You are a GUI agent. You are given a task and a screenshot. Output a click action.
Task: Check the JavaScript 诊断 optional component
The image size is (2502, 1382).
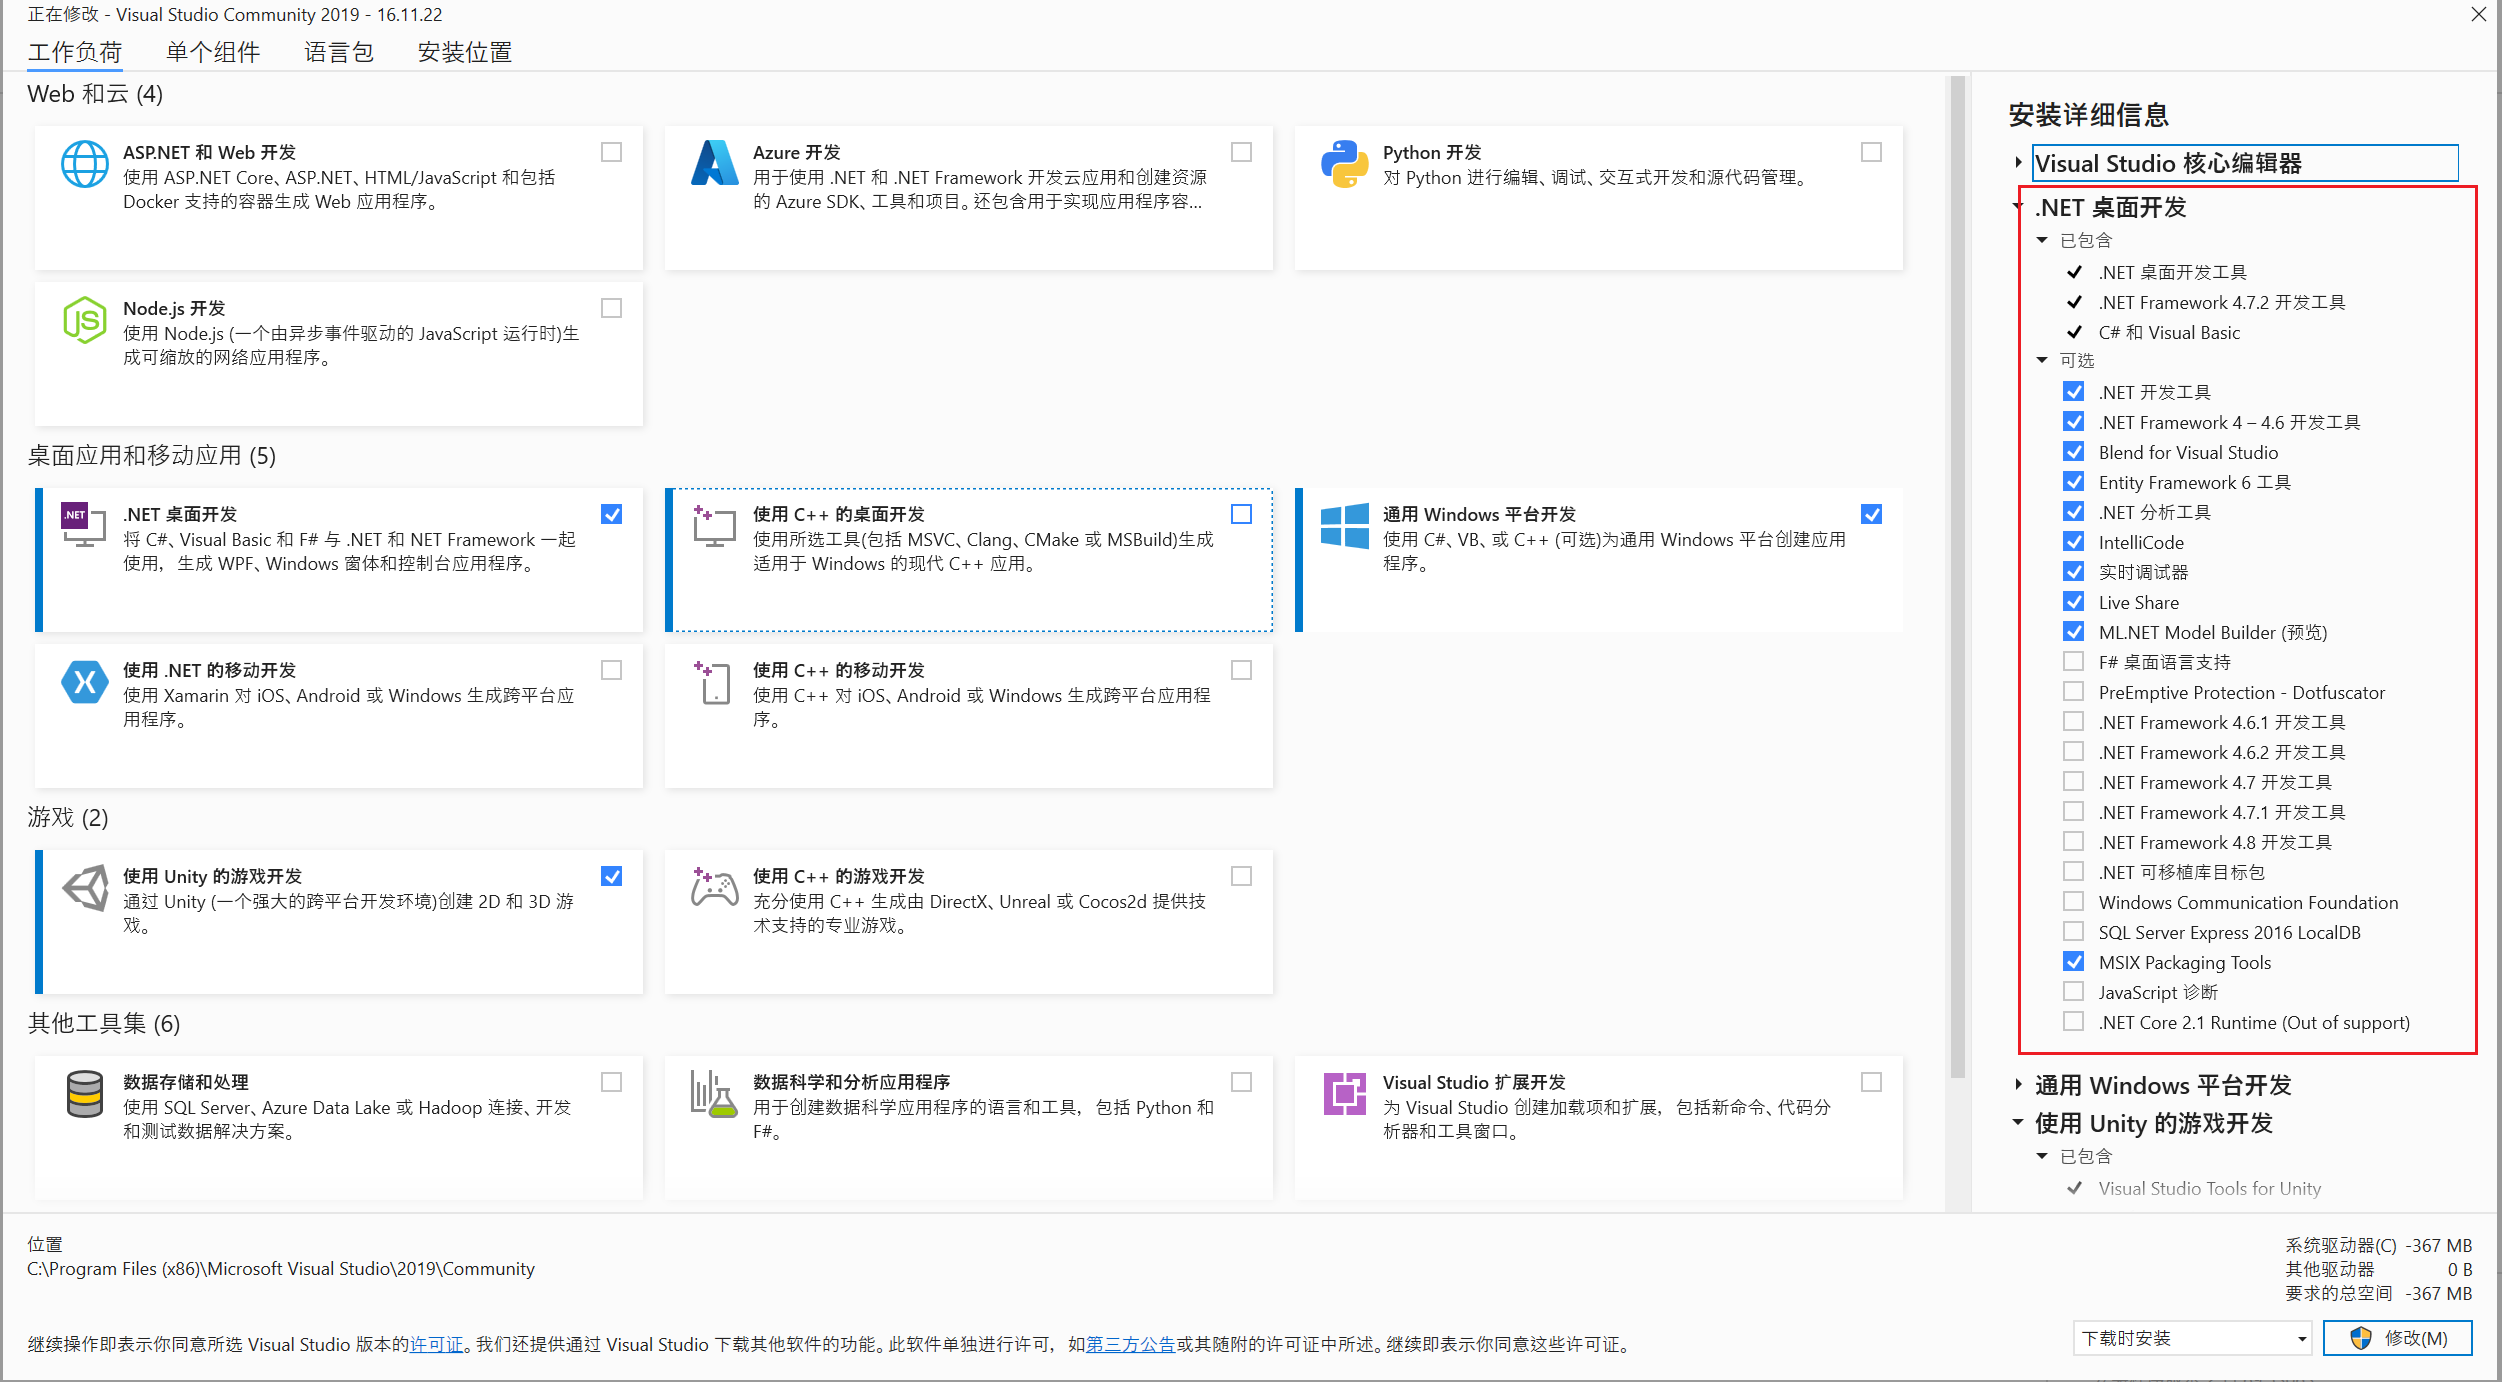point(2074,991)
